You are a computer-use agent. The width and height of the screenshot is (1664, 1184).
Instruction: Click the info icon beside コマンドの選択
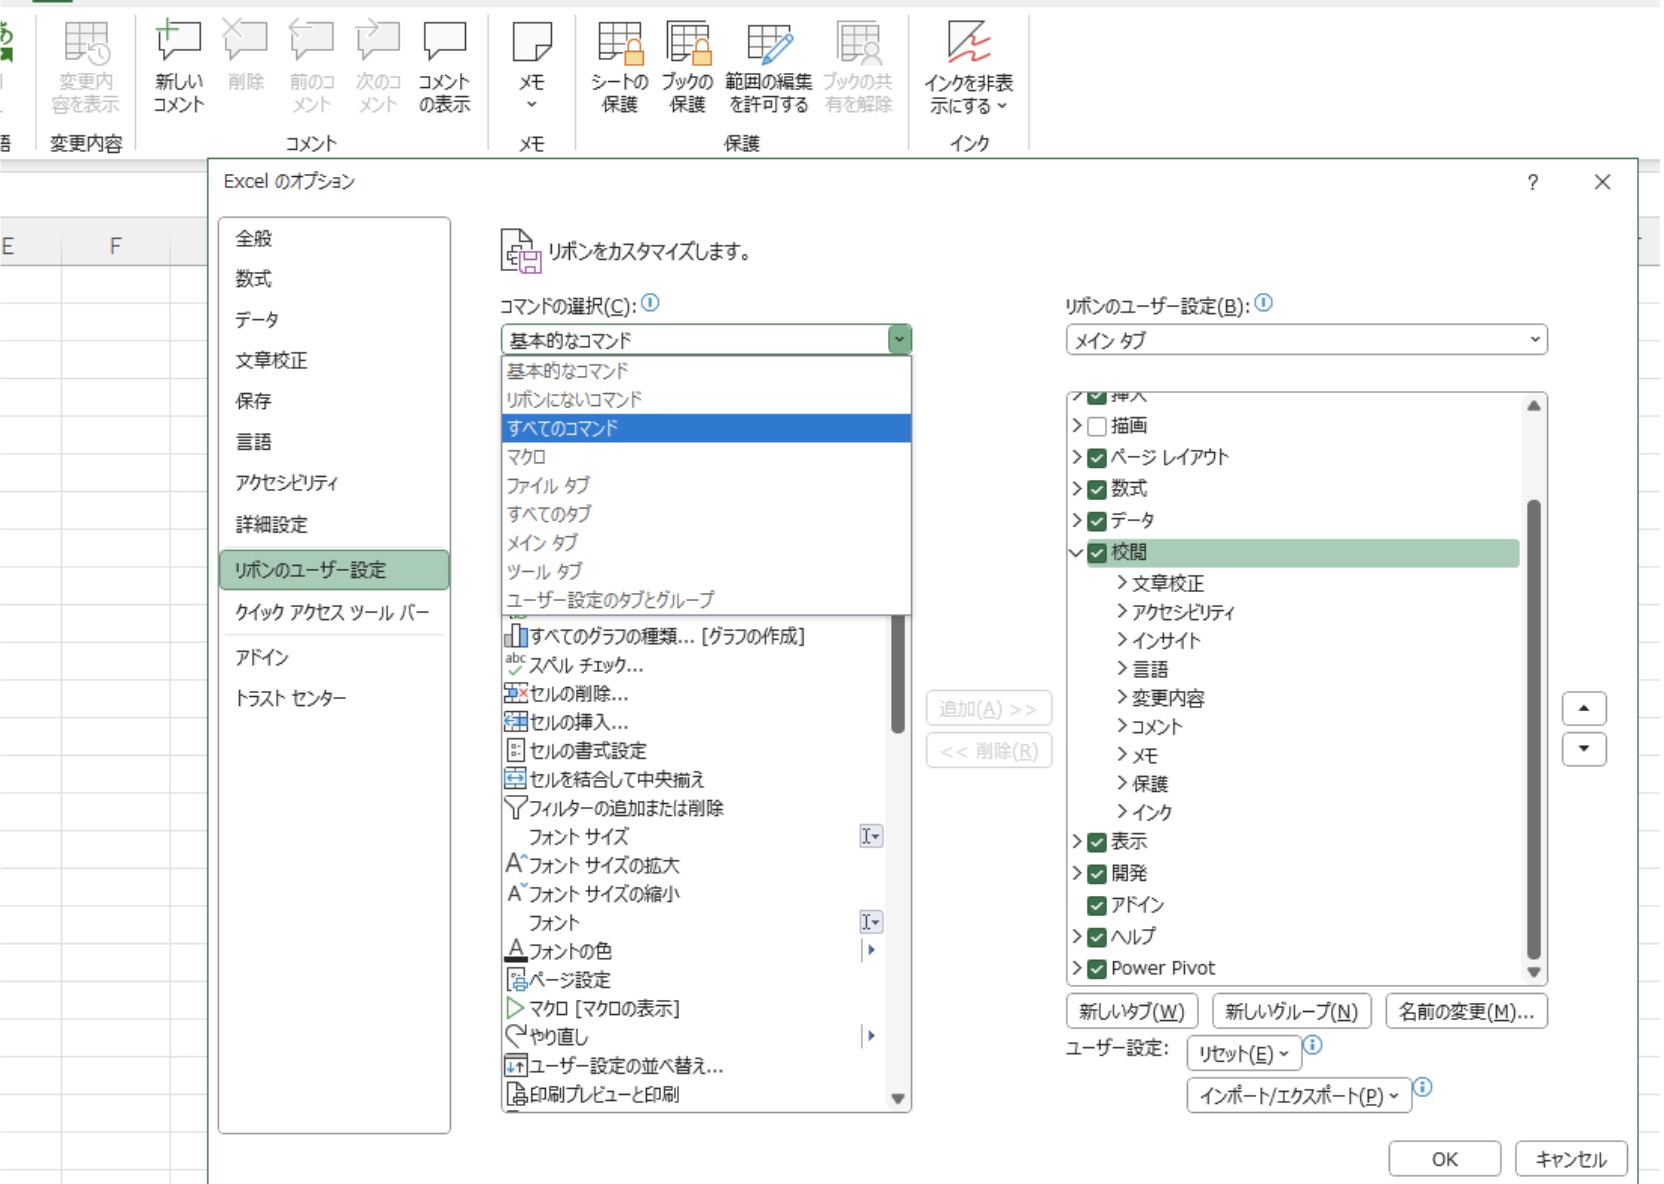[x=650, y=303]
